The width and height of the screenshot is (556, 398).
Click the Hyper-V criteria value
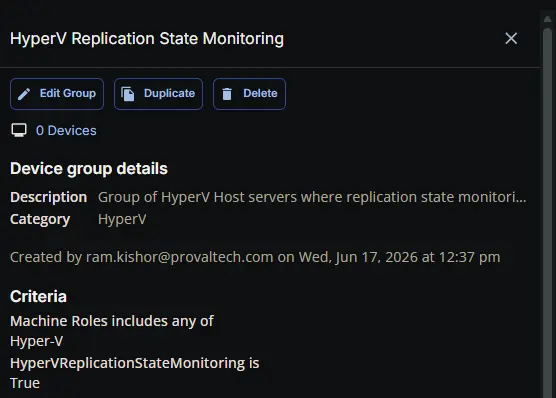coord(37,341)
